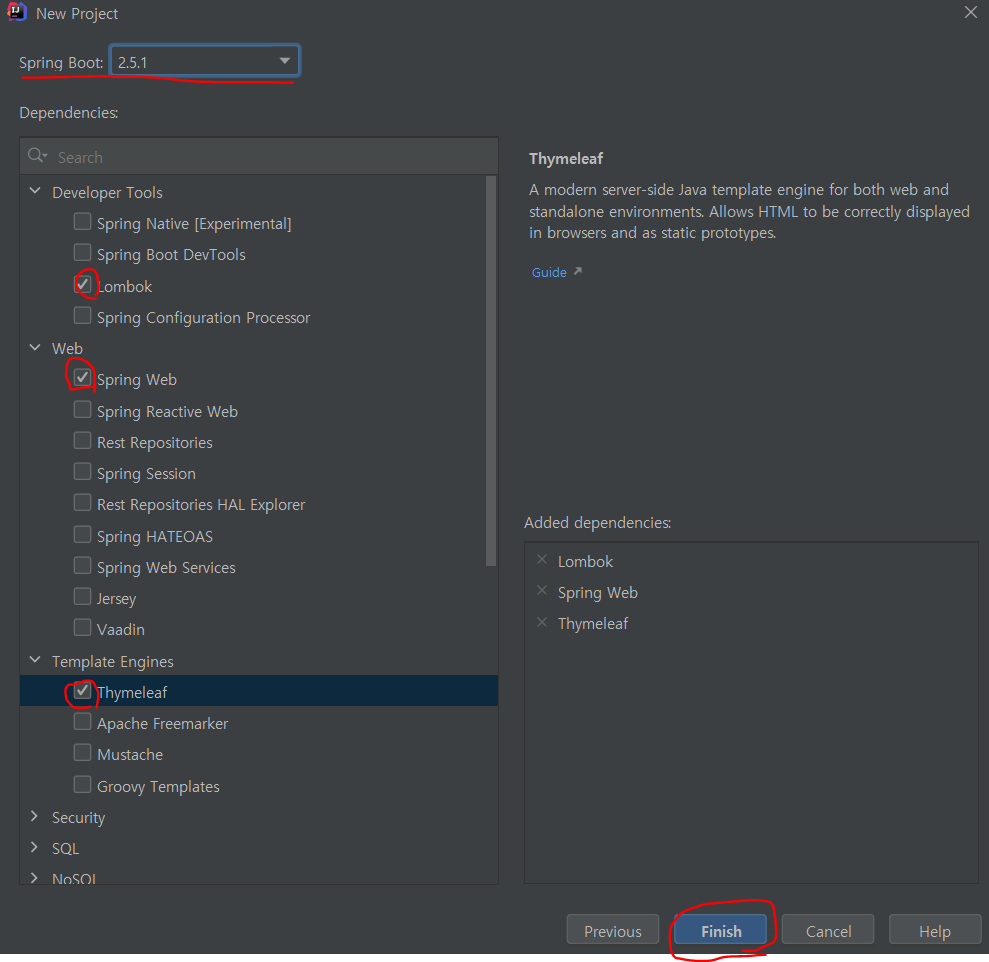Collapse the Developer Tools group

(35, 191)
